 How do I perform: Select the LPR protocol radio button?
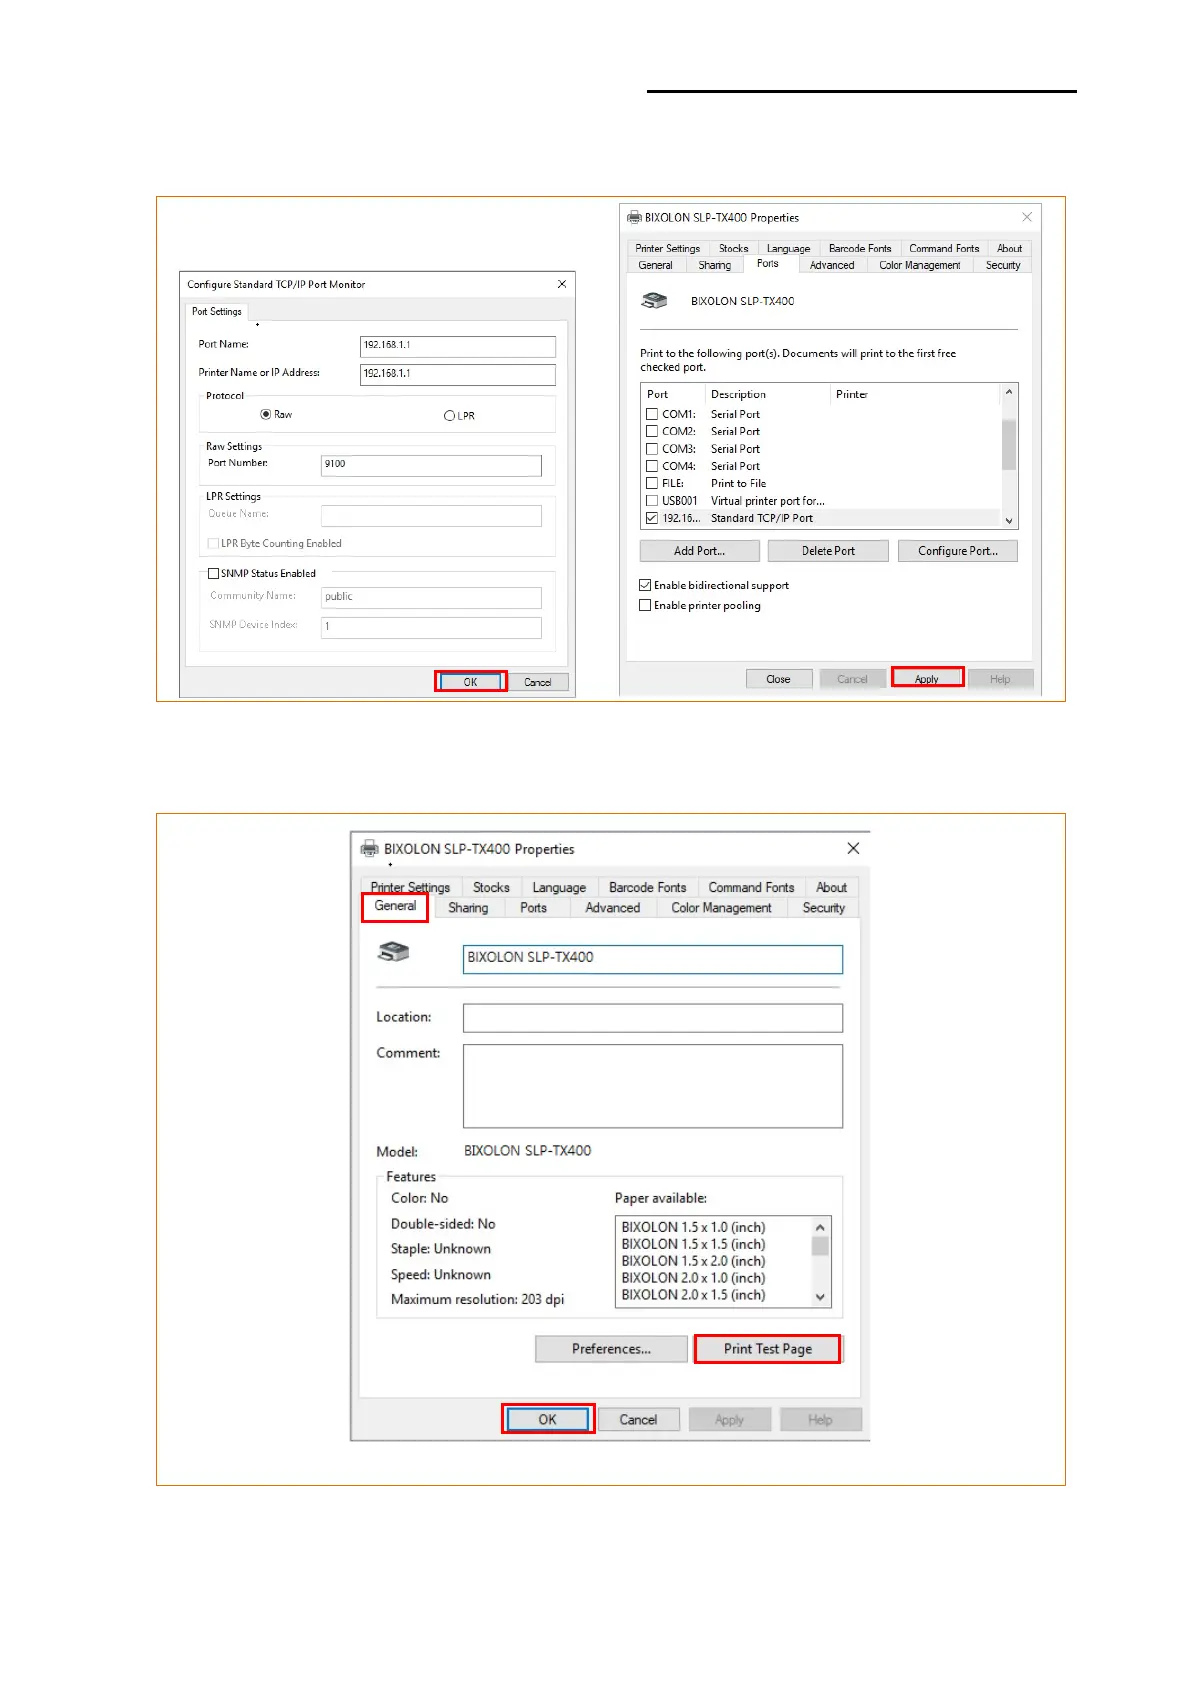tap(449, 416)
